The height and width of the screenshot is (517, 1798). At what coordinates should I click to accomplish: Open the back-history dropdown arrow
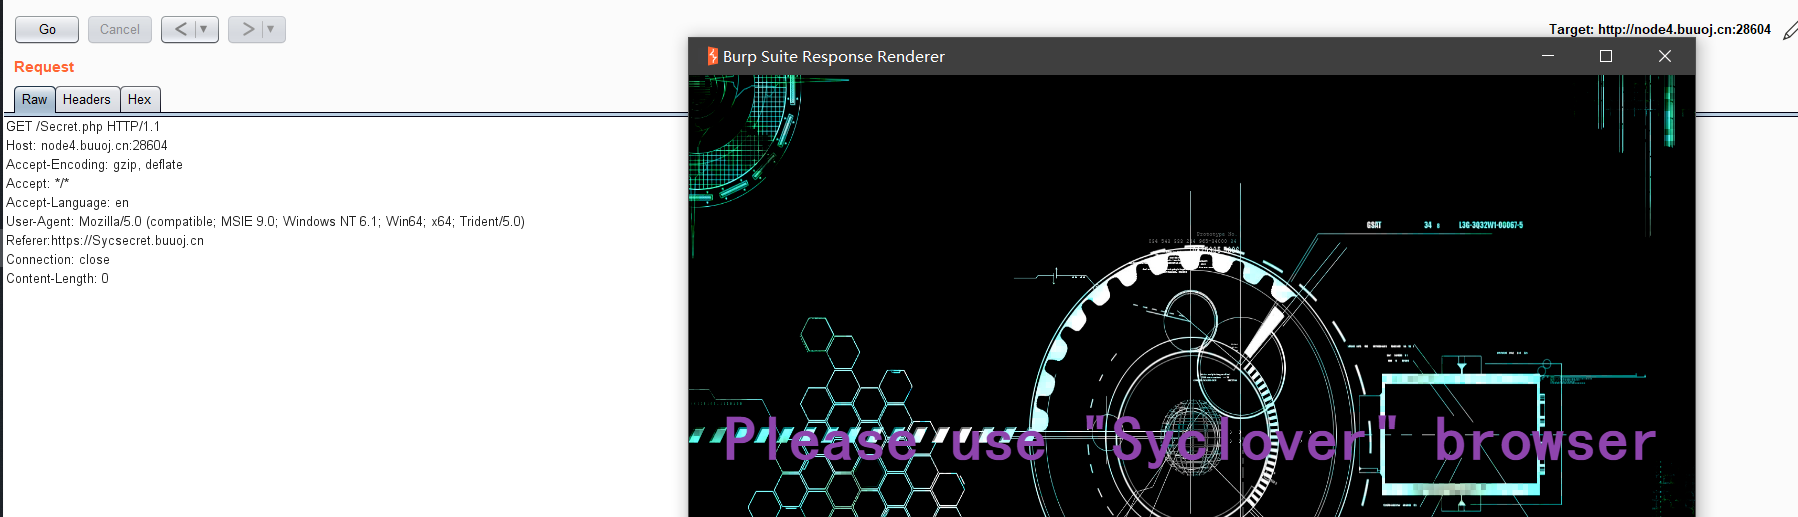coord(205,30)
